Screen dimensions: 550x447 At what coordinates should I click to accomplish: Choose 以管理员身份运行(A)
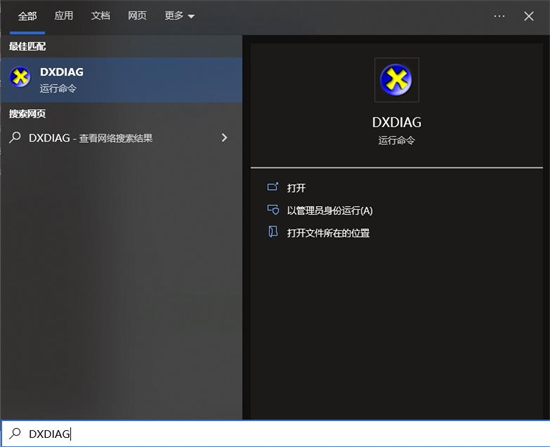330,211
